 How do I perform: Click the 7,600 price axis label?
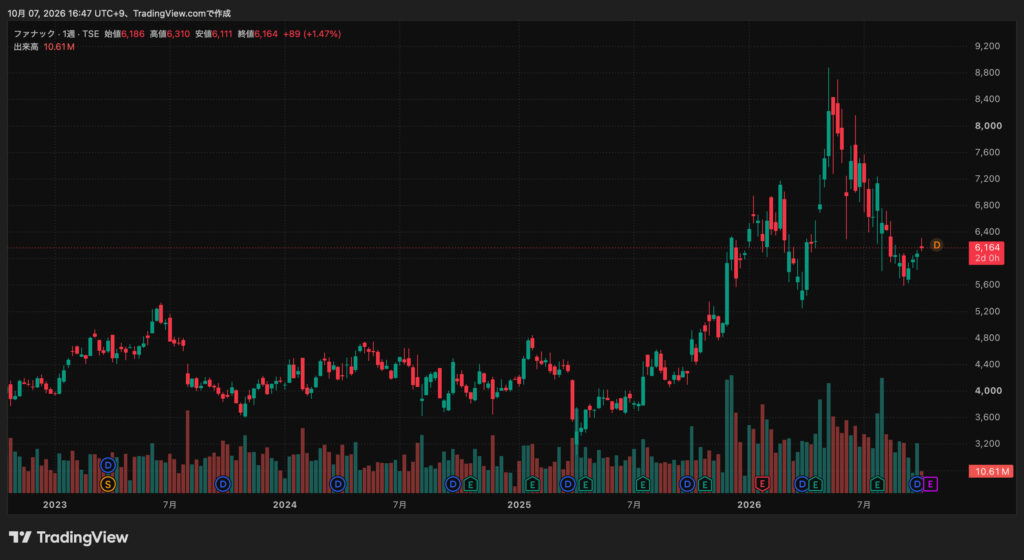(987, 152)
